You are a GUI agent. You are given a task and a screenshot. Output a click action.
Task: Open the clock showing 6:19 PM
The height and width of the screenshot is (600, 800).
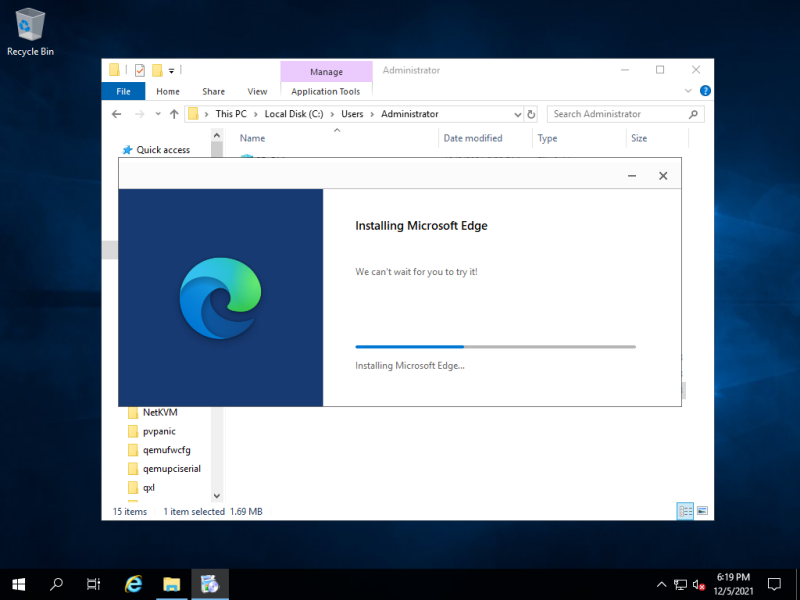(733, 584)
